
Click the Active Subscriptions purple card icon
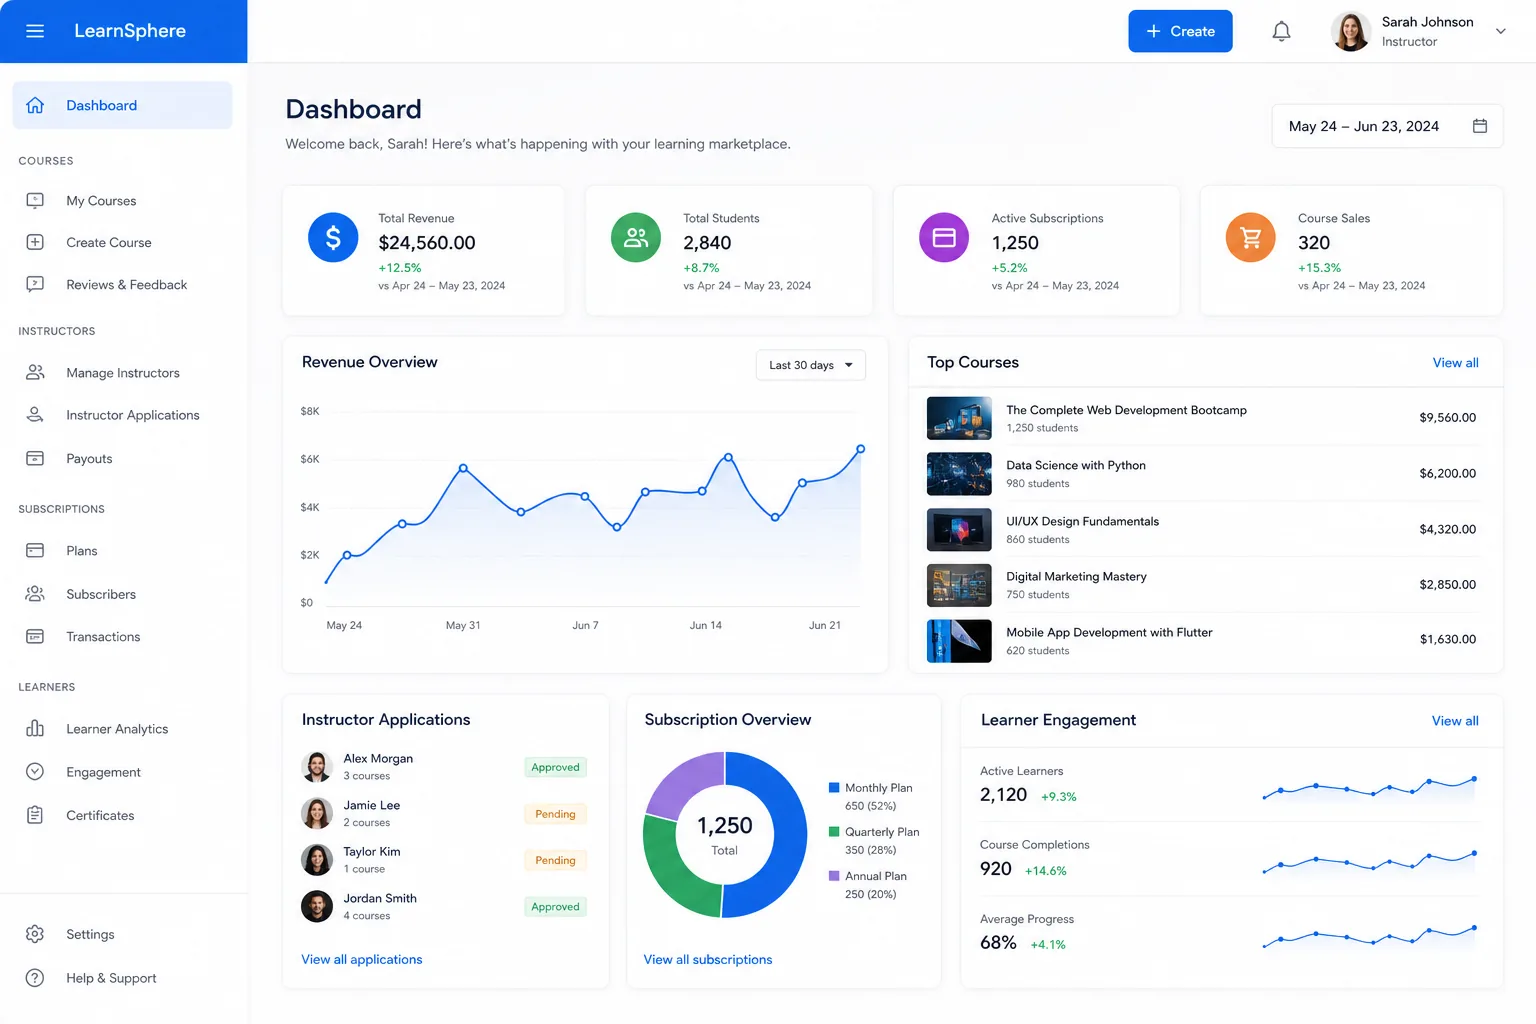944,238
